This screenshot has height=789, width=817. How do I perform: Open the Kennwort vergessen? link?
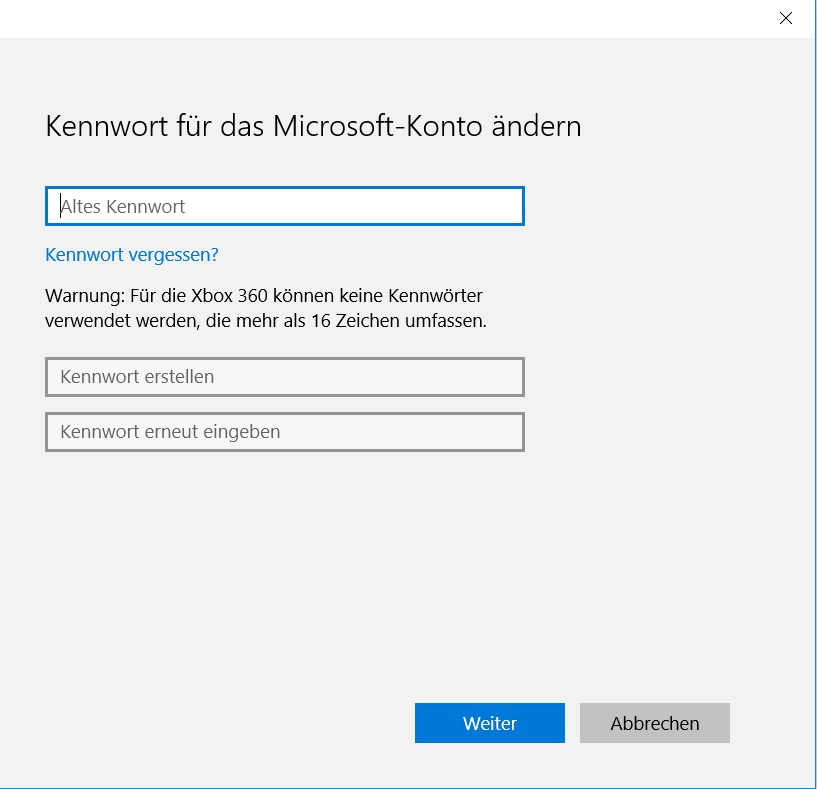[x=131, y=255]
